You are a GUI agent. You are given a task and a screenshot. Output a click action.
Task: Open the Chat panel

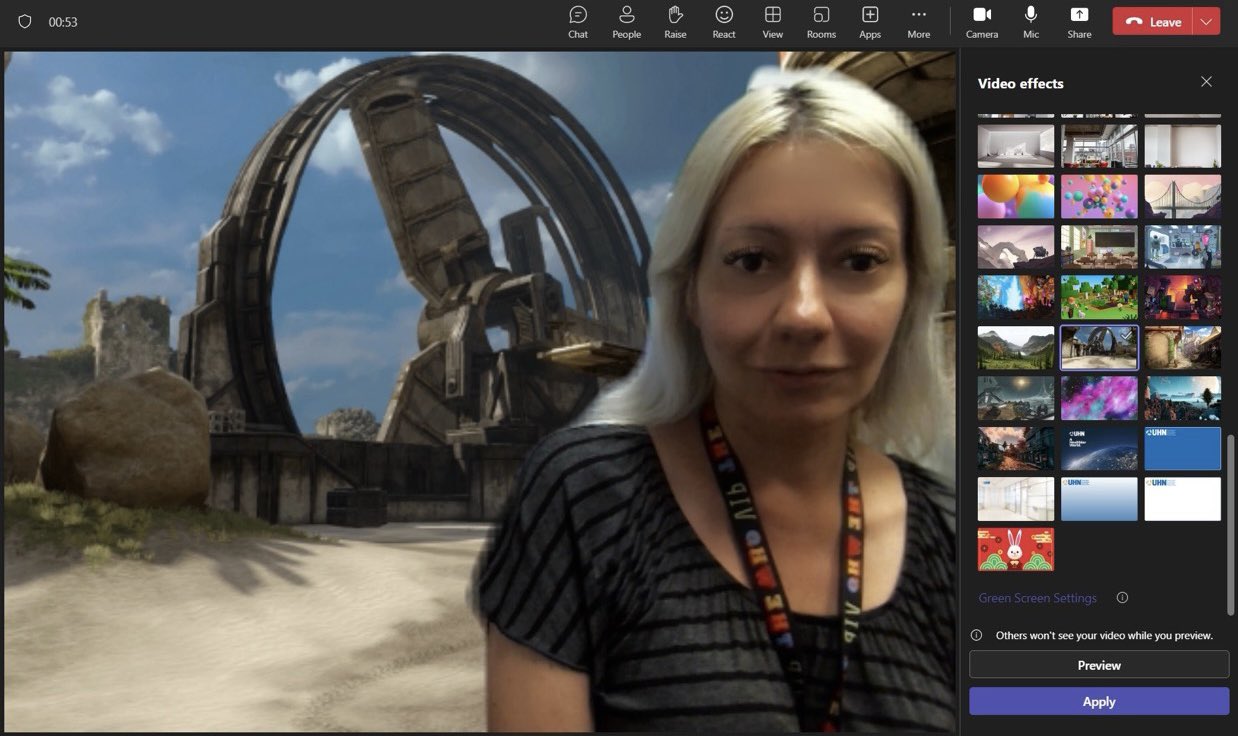pos(578,21)
